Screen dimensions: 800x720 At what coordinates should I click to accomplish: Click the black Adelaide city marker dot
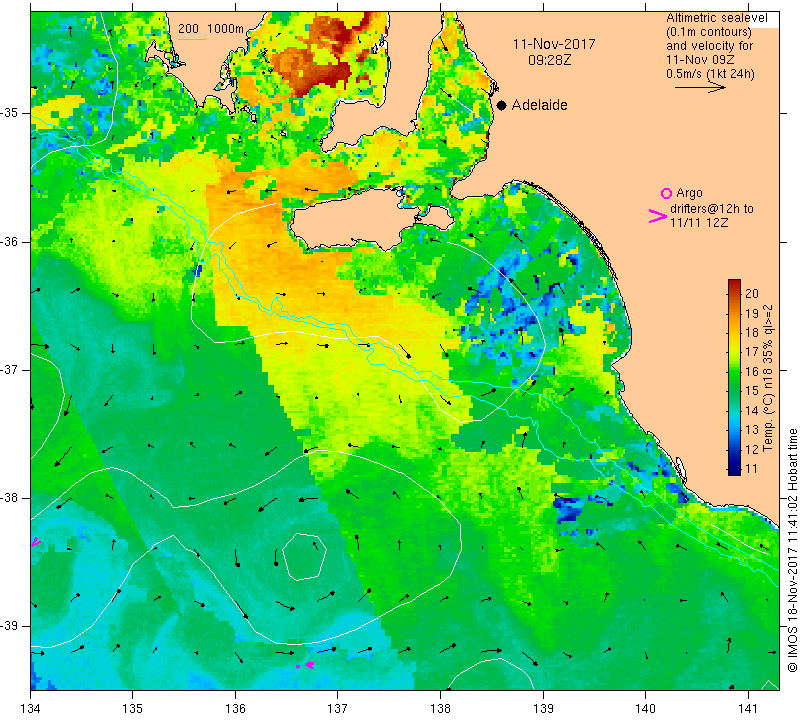coord(502,105)
